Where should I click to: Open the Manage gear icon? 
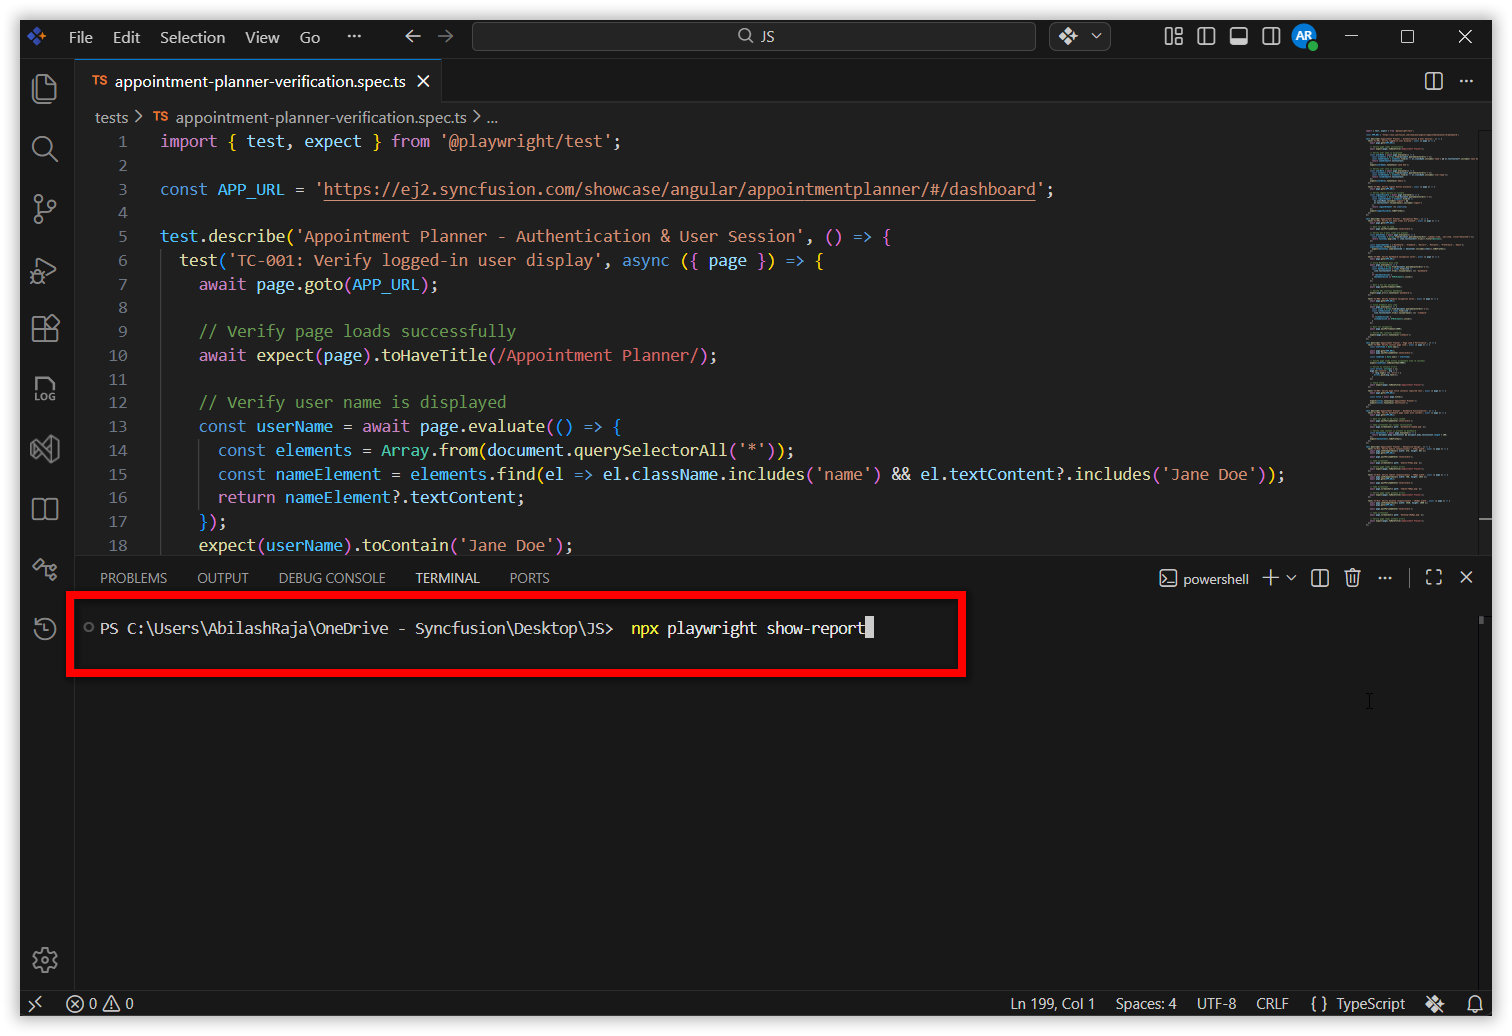45,960
